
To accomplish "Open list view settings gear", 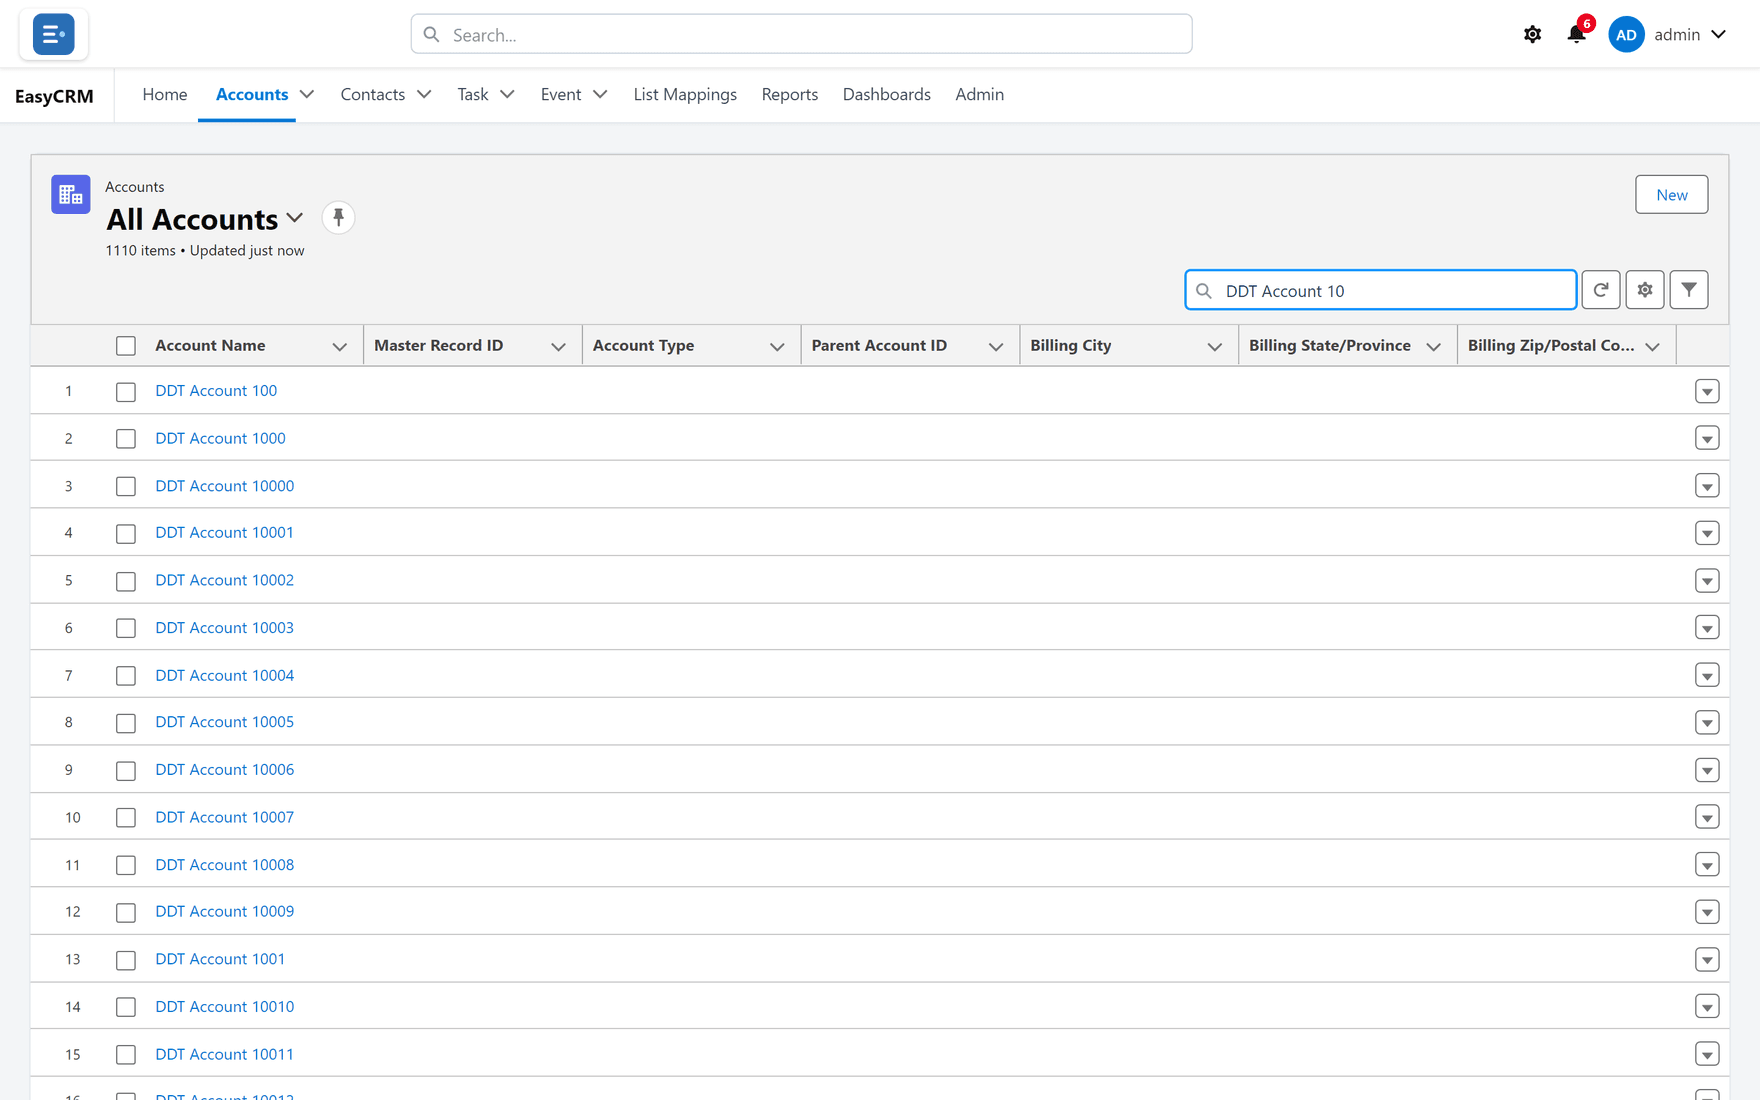I will tap(1644, 290).
